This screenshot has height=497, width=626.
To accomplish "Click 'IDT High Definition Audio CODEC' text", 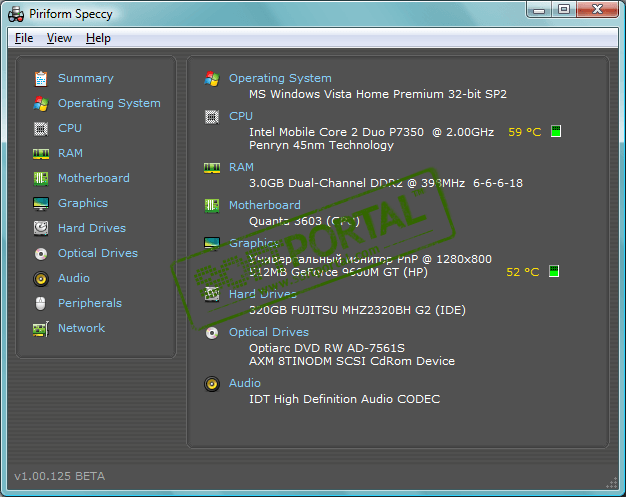I will click(x=345, y=399).
